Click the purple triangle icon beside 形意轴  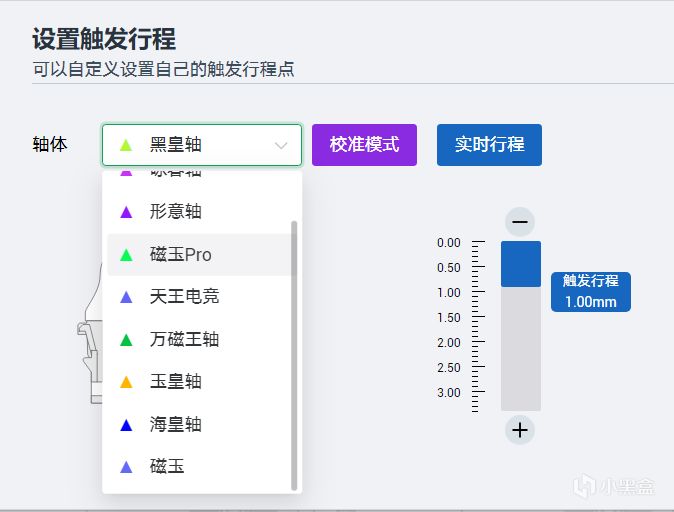tap(126, 212)
